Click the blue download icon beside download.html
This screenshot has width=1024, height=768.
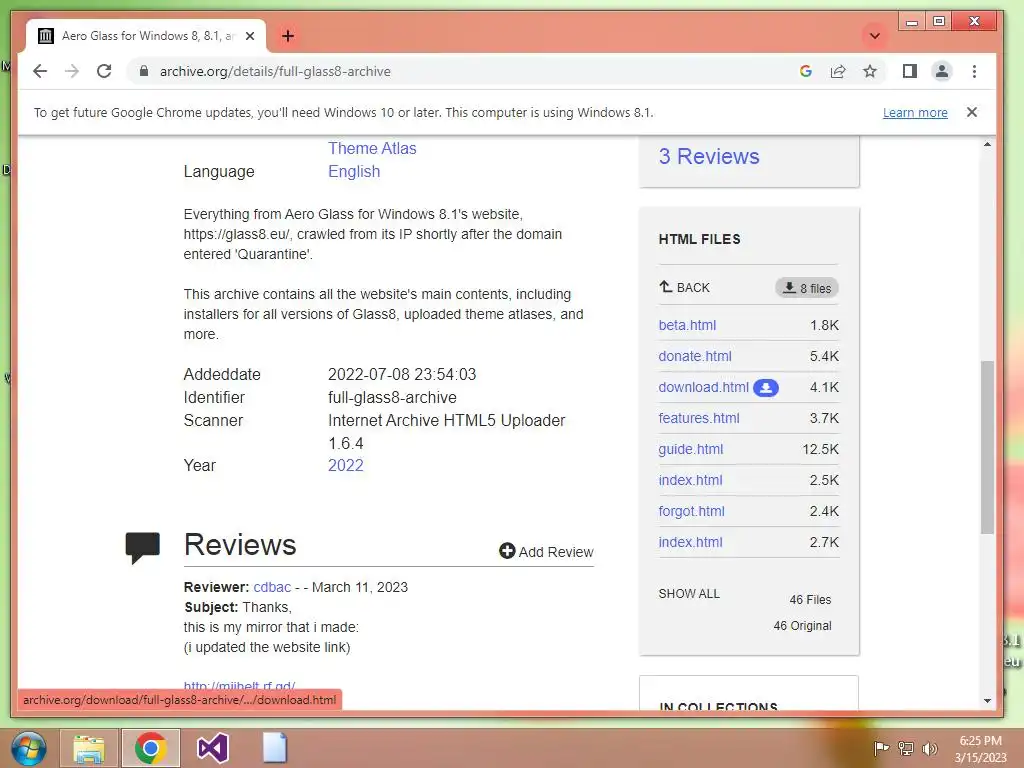click(x=765, y=388)
